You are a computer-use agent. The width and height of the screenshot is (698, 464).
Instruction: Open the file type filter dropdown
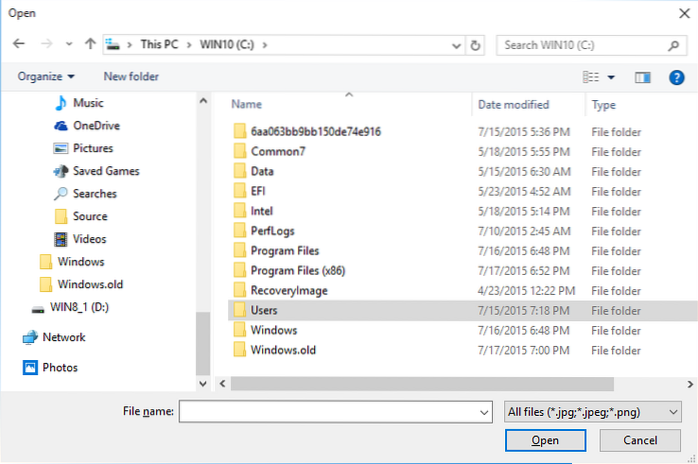[x=592, y=412]
